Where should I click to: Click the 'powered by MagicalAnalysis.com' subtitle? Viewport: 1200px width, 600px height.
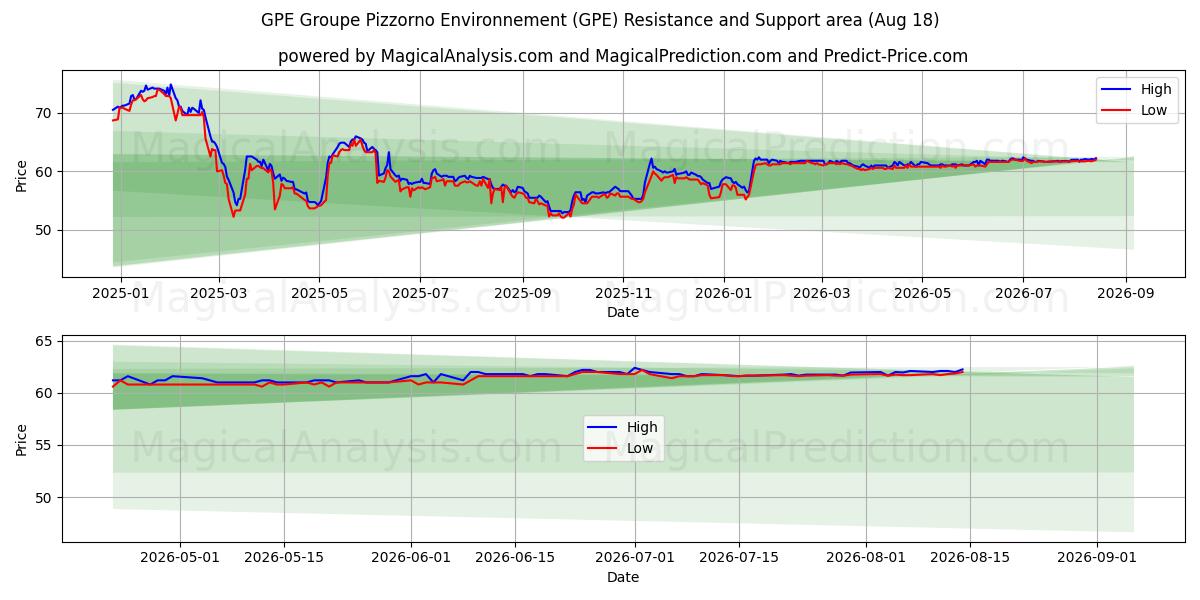(623, 56)
